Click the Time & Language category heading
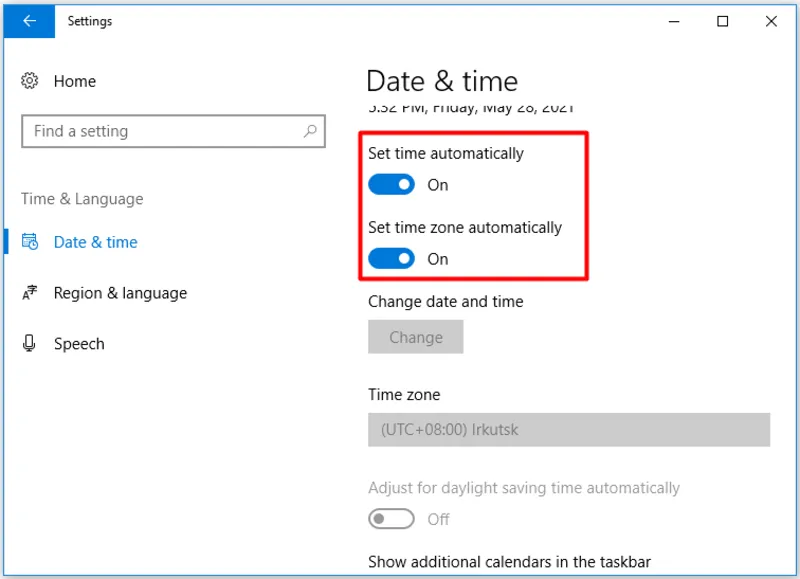The width and height of the screenshot is (800, 579). (82, 198)
